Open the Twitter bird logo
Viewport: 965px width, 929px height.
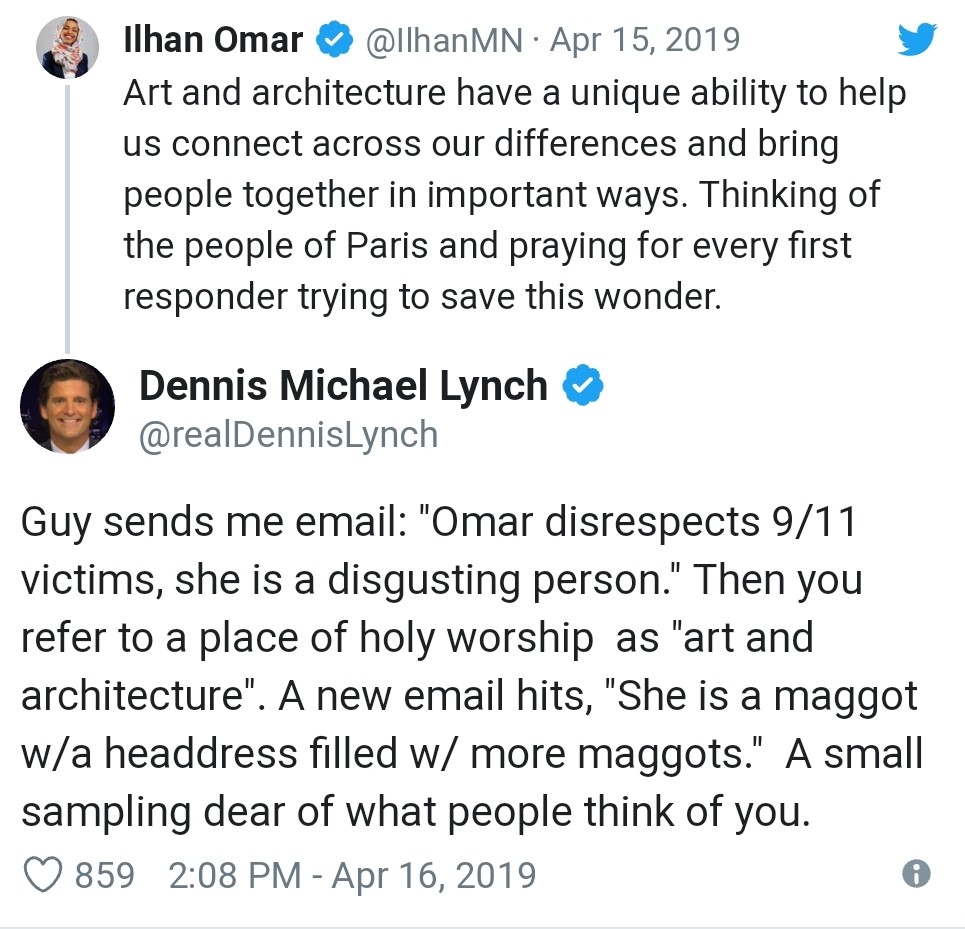917,39
